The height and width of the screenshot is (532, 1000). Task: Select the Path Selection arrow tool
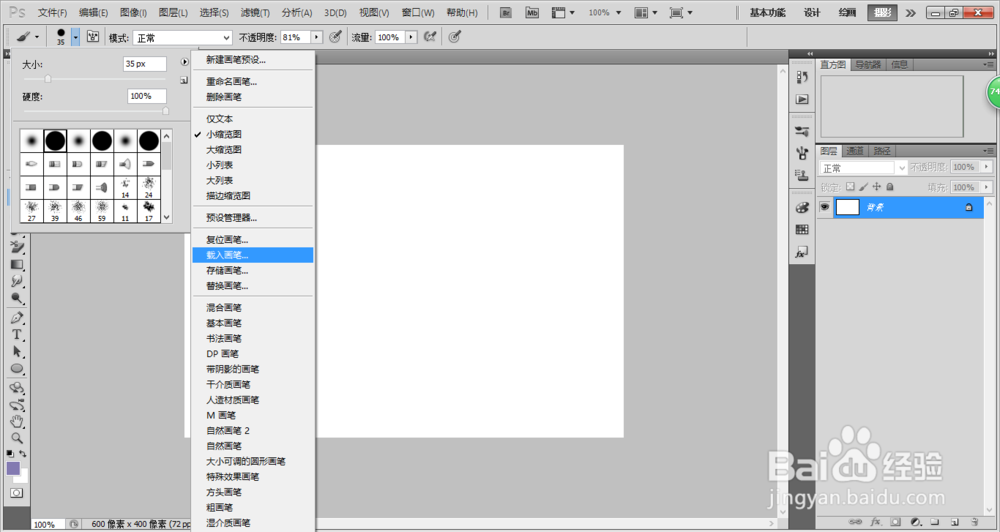tap(17, 351)
